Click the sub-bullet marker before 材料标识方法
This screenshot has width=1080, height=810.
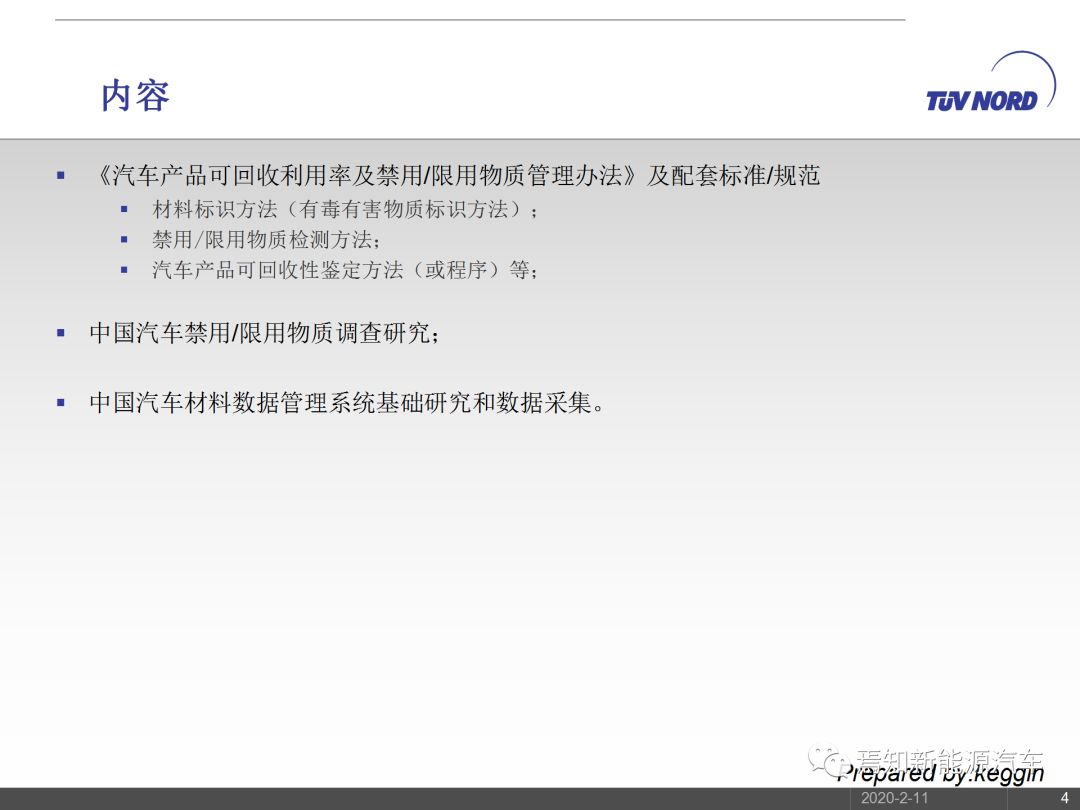pos(124,209)
